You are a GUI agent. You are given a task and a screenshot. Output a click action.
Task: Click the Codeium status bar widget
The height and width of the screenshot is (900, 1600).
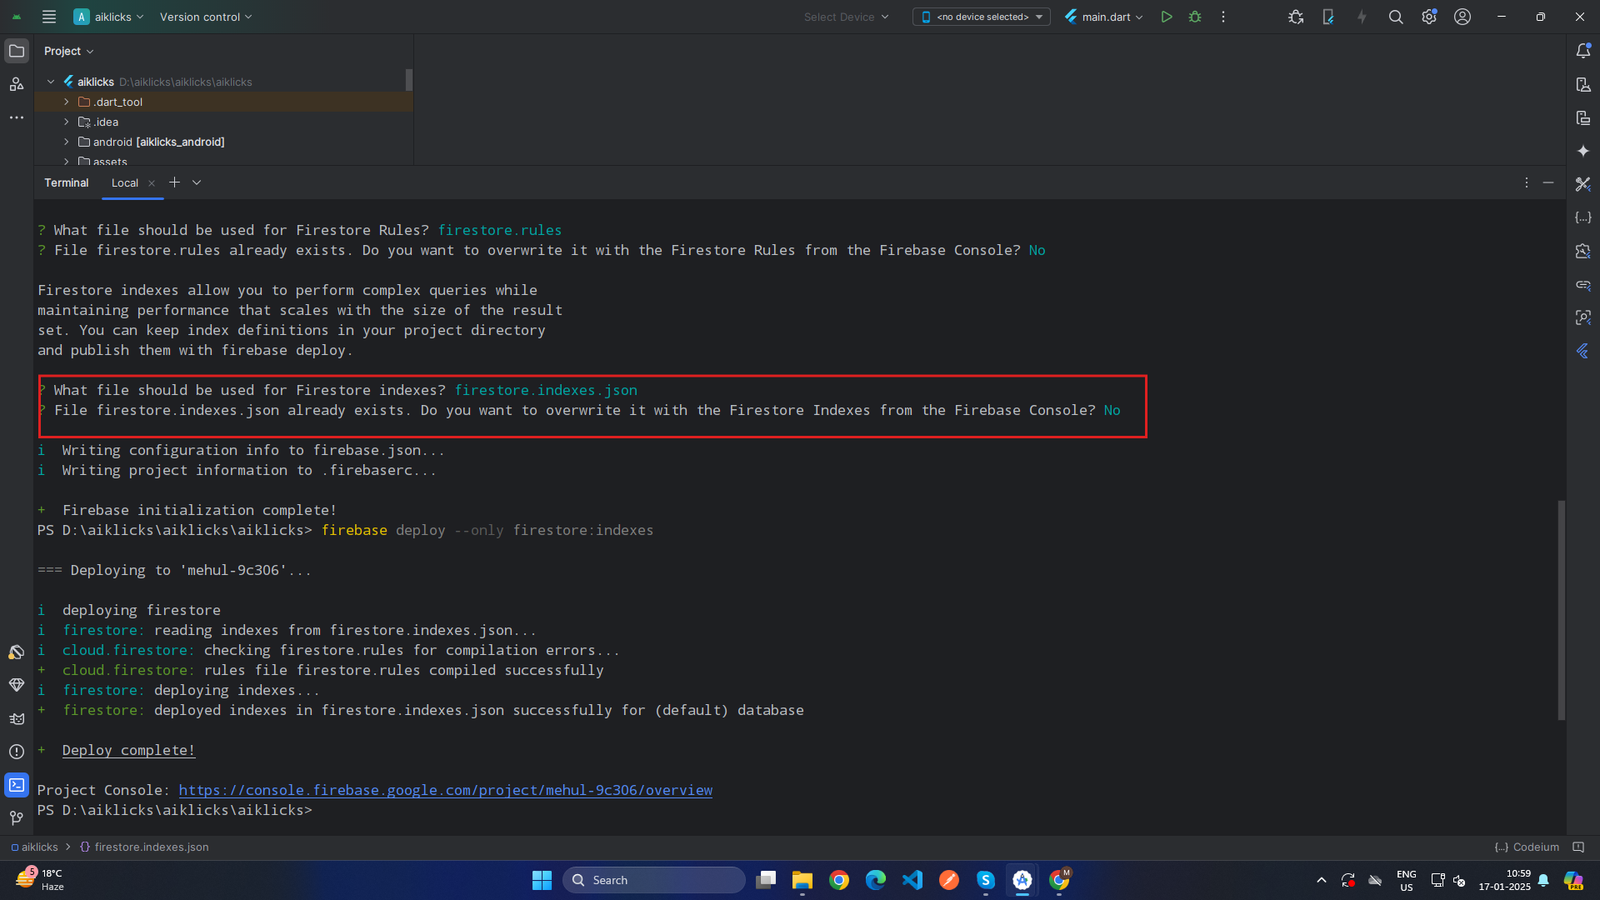[x=1527, y=847]
